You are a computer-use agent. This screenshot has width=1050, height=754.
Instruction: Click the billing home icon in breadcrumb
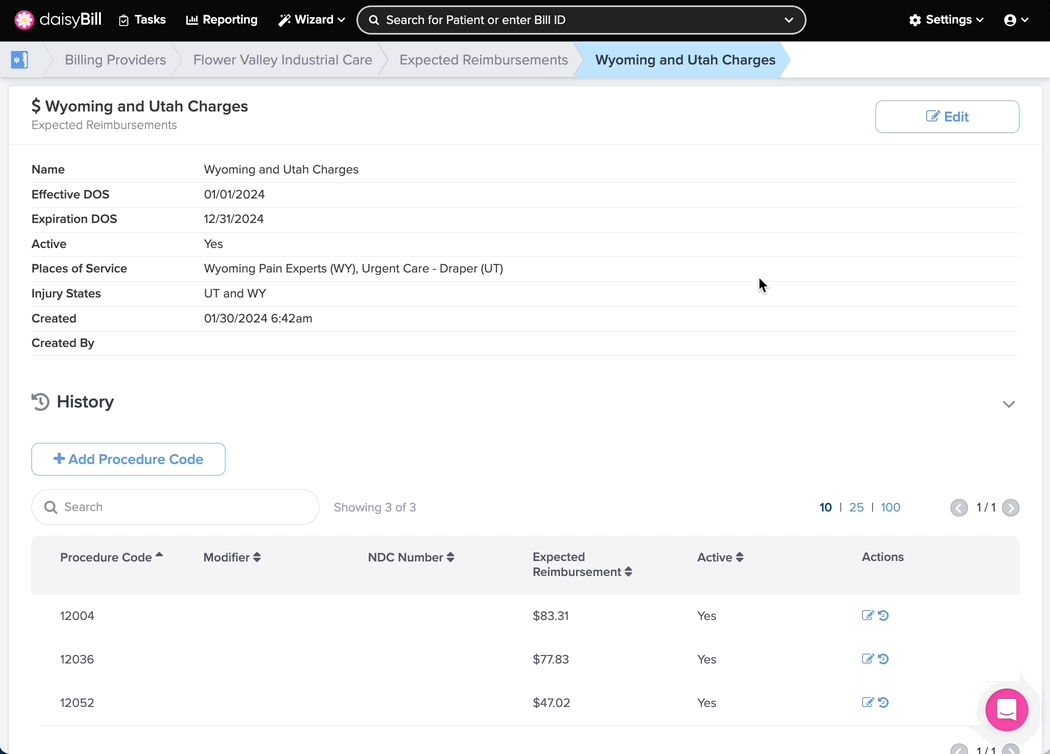[x=20, y=60]
